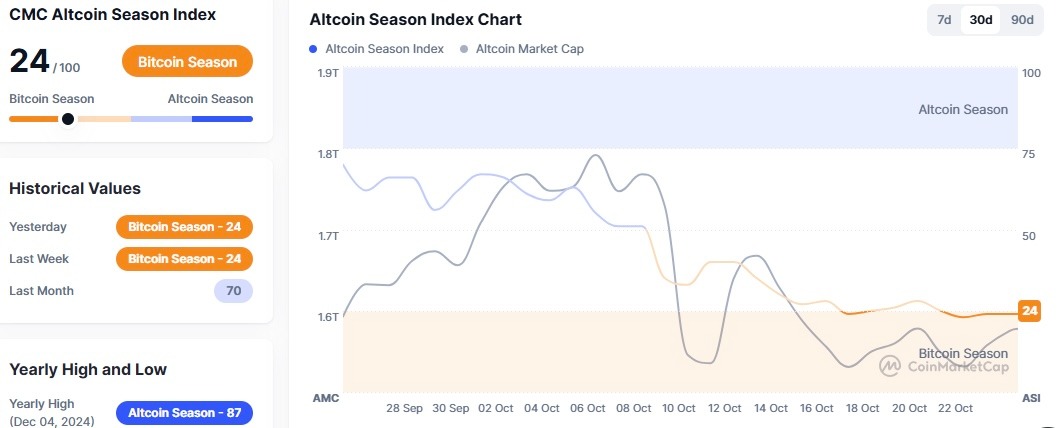
Task: Click the CoinMarketCap watermark logo icon
Action: point(890,367)
